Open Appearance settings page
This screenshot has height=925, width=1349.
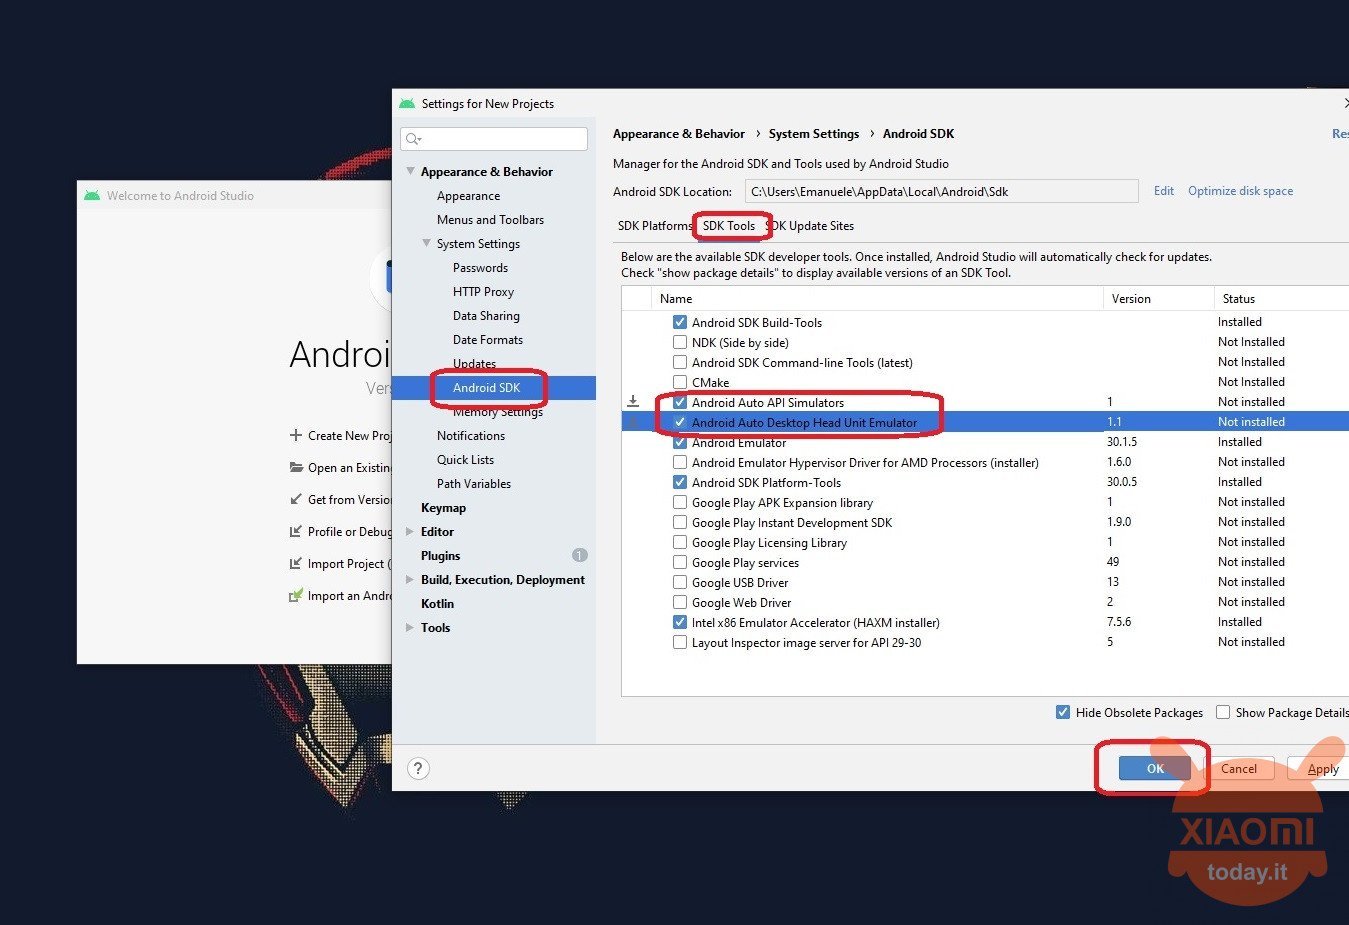(468, 195)
